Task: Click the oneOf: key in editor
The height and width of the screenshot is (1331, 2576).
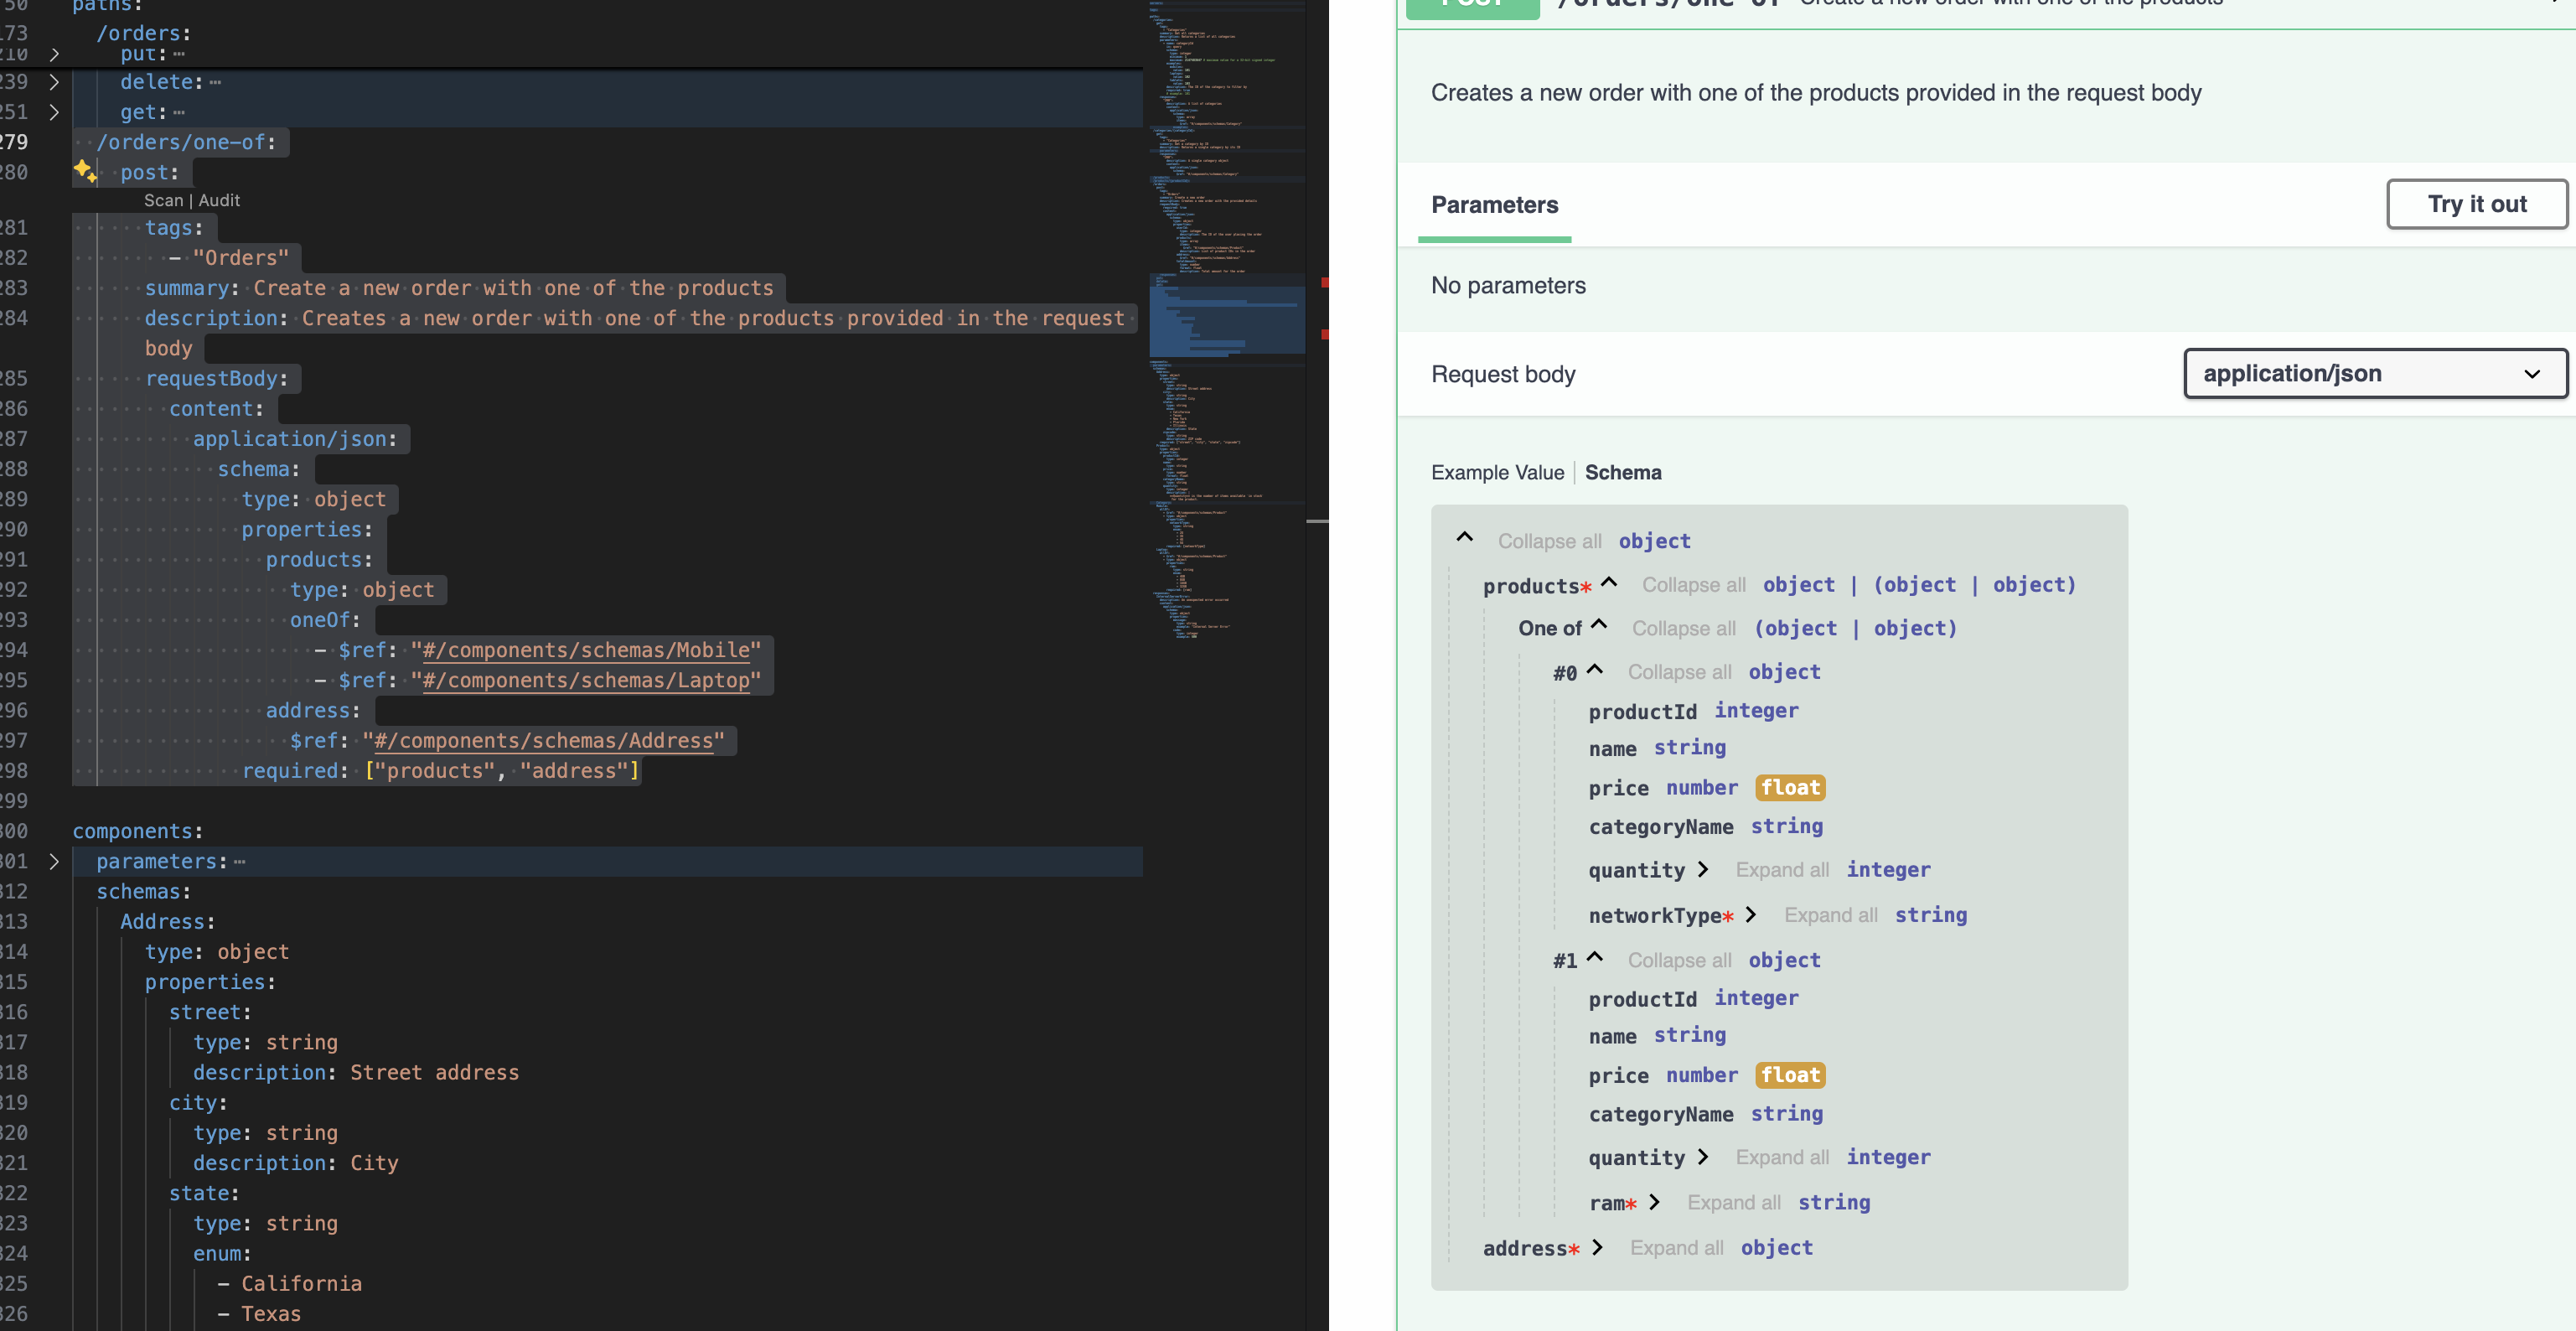Action: click(x=324, y=620)
